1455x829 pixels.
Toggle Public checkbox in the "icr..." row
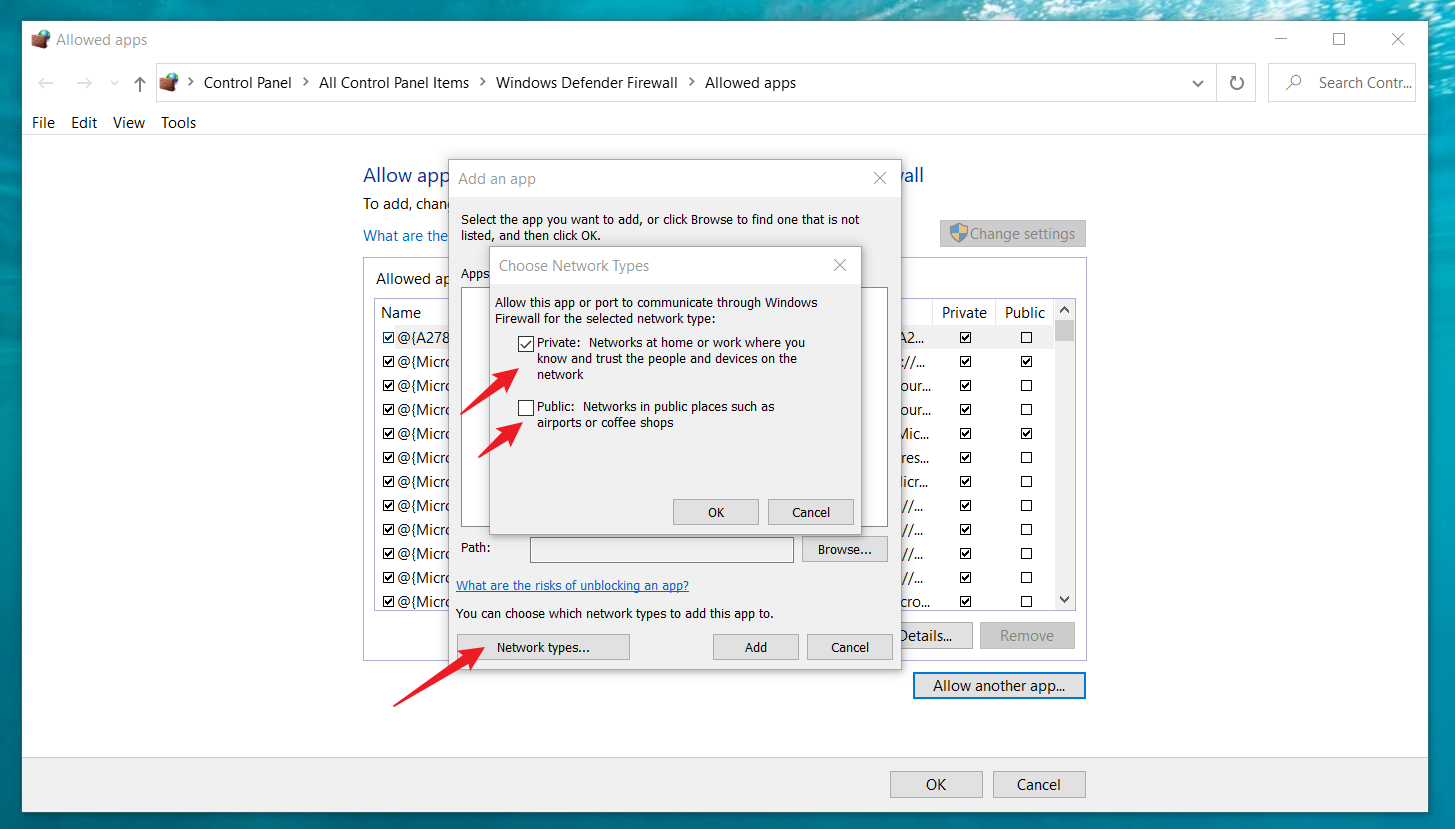pos(1026,482)
